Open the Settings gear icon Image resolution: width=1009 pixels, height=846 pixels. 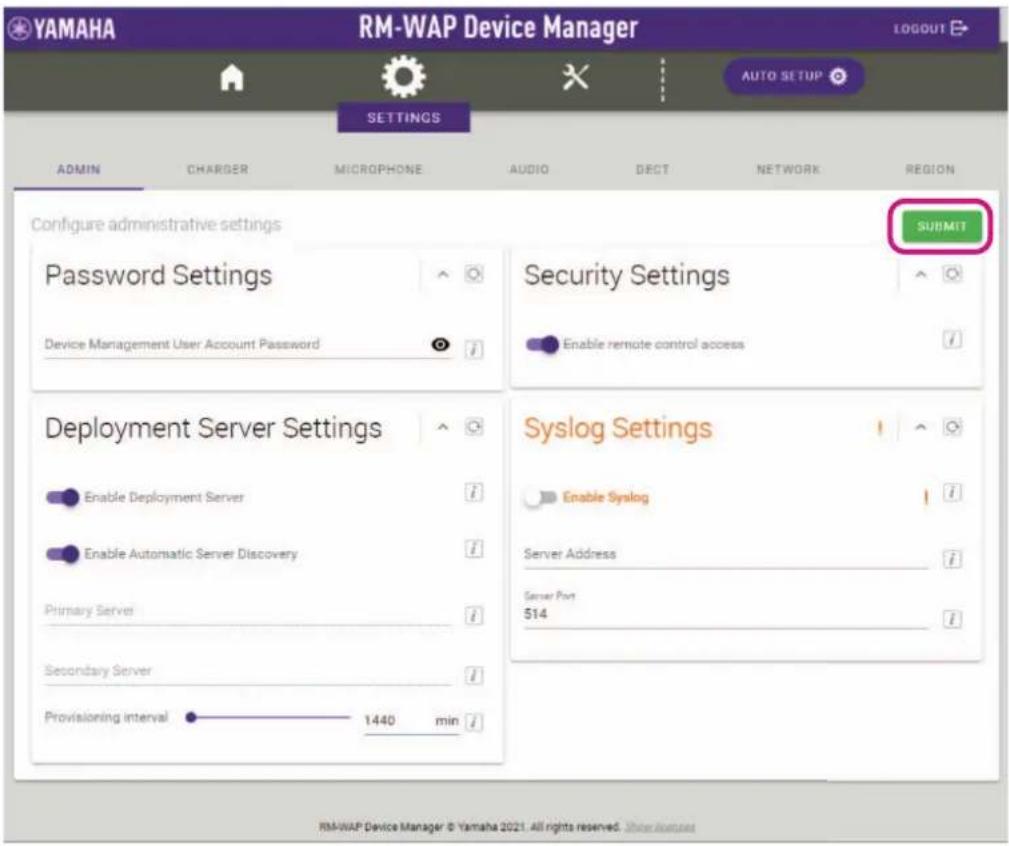tap(403, 77)
